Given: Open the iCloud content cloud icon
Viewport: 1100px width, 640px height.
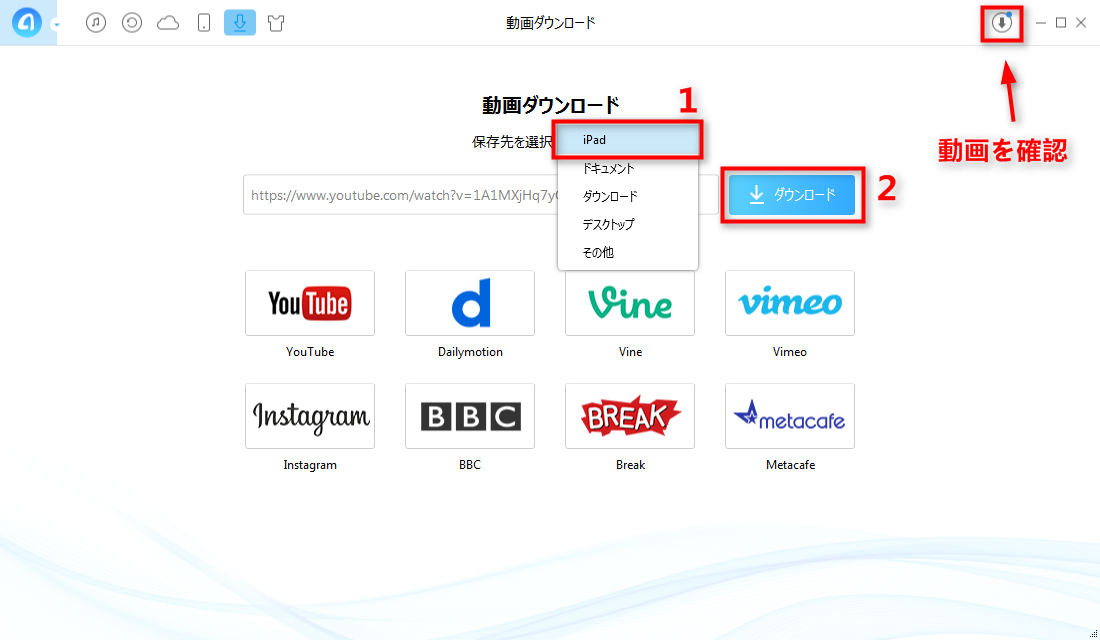Looking at the screenshot, I should point(168,23).
